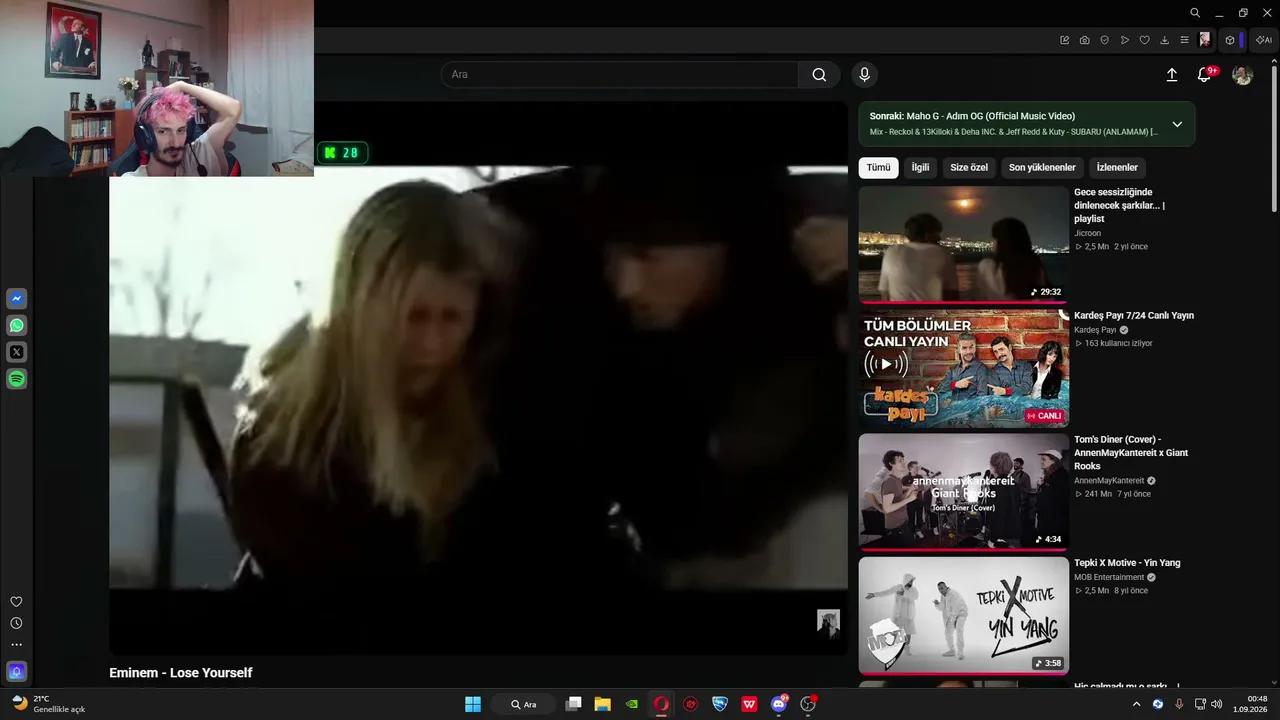Open the 'Gece sessizliğinde' playlist thumbnail
This screenshot has width=1280, height=720.
click(964, 245)
